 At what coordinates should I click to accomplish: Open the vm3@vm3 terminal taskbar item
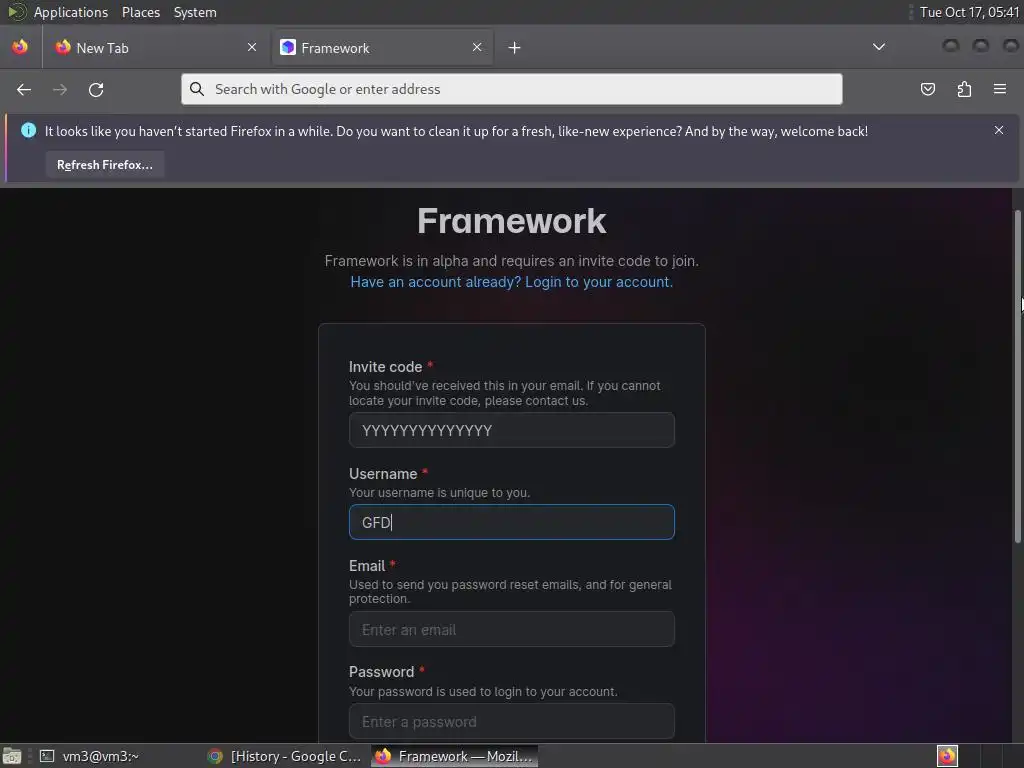pyautogui.click(x=91, y=756)
